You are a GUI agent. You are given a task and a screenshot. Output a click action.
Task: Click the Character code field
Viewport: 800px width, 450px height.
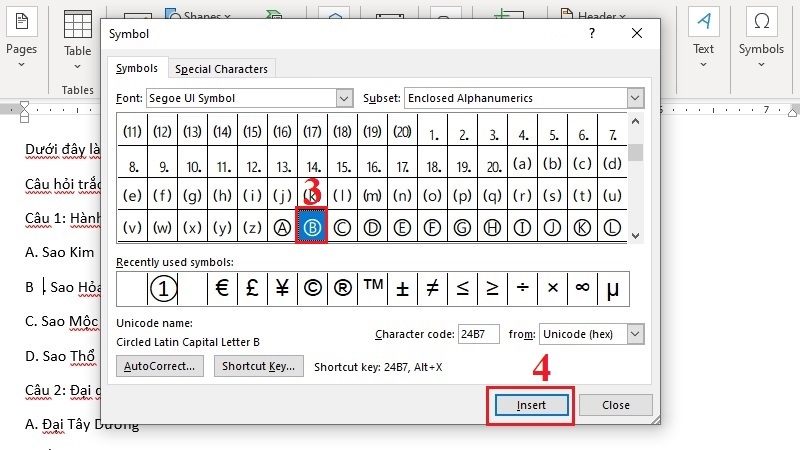point(478,334)
